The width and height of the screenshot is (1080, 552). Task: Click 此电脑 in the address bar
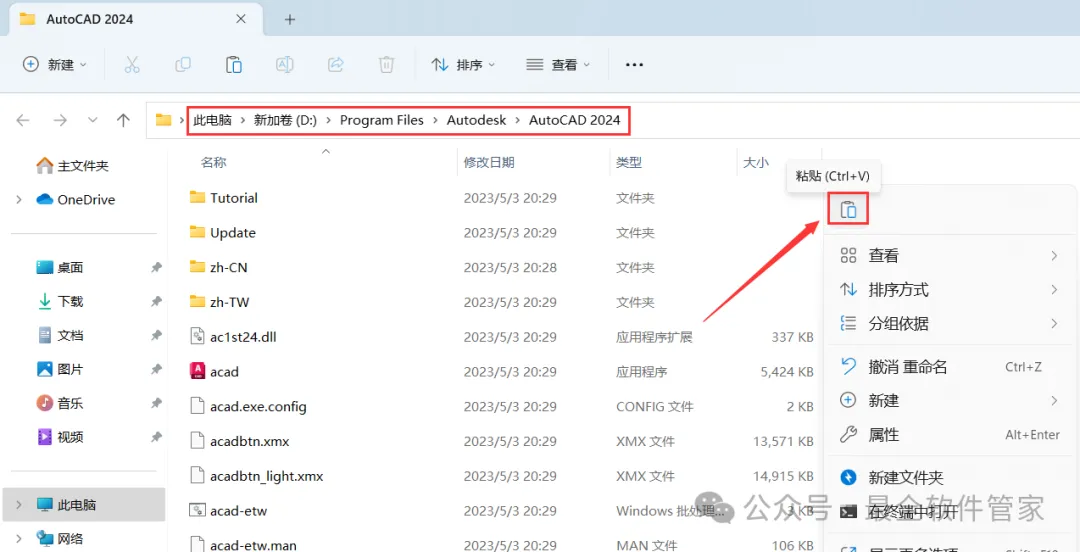pos(212,121)
